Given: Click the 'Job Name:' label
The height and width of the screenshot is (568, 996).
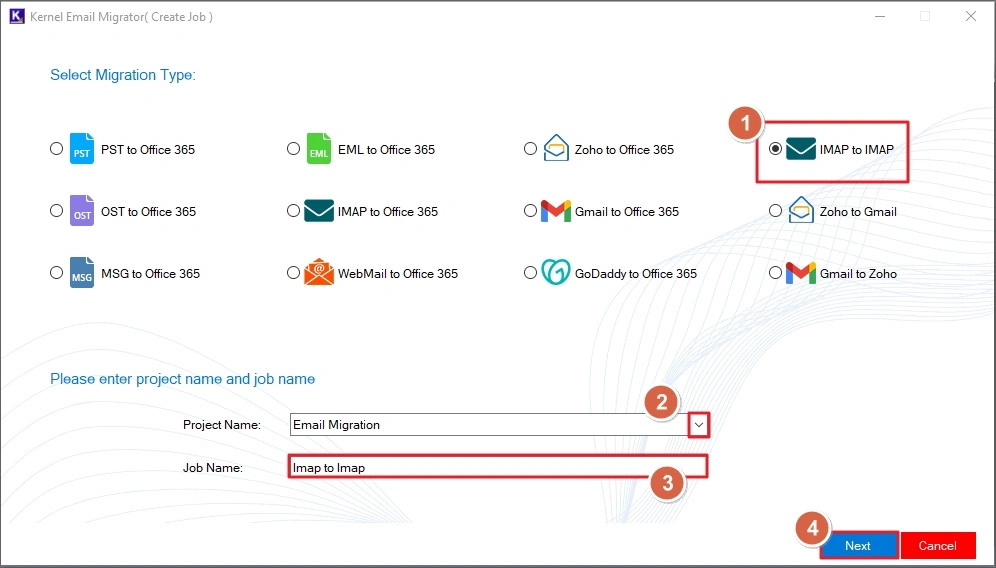Looking at the screenshot, I should (213, 468).
